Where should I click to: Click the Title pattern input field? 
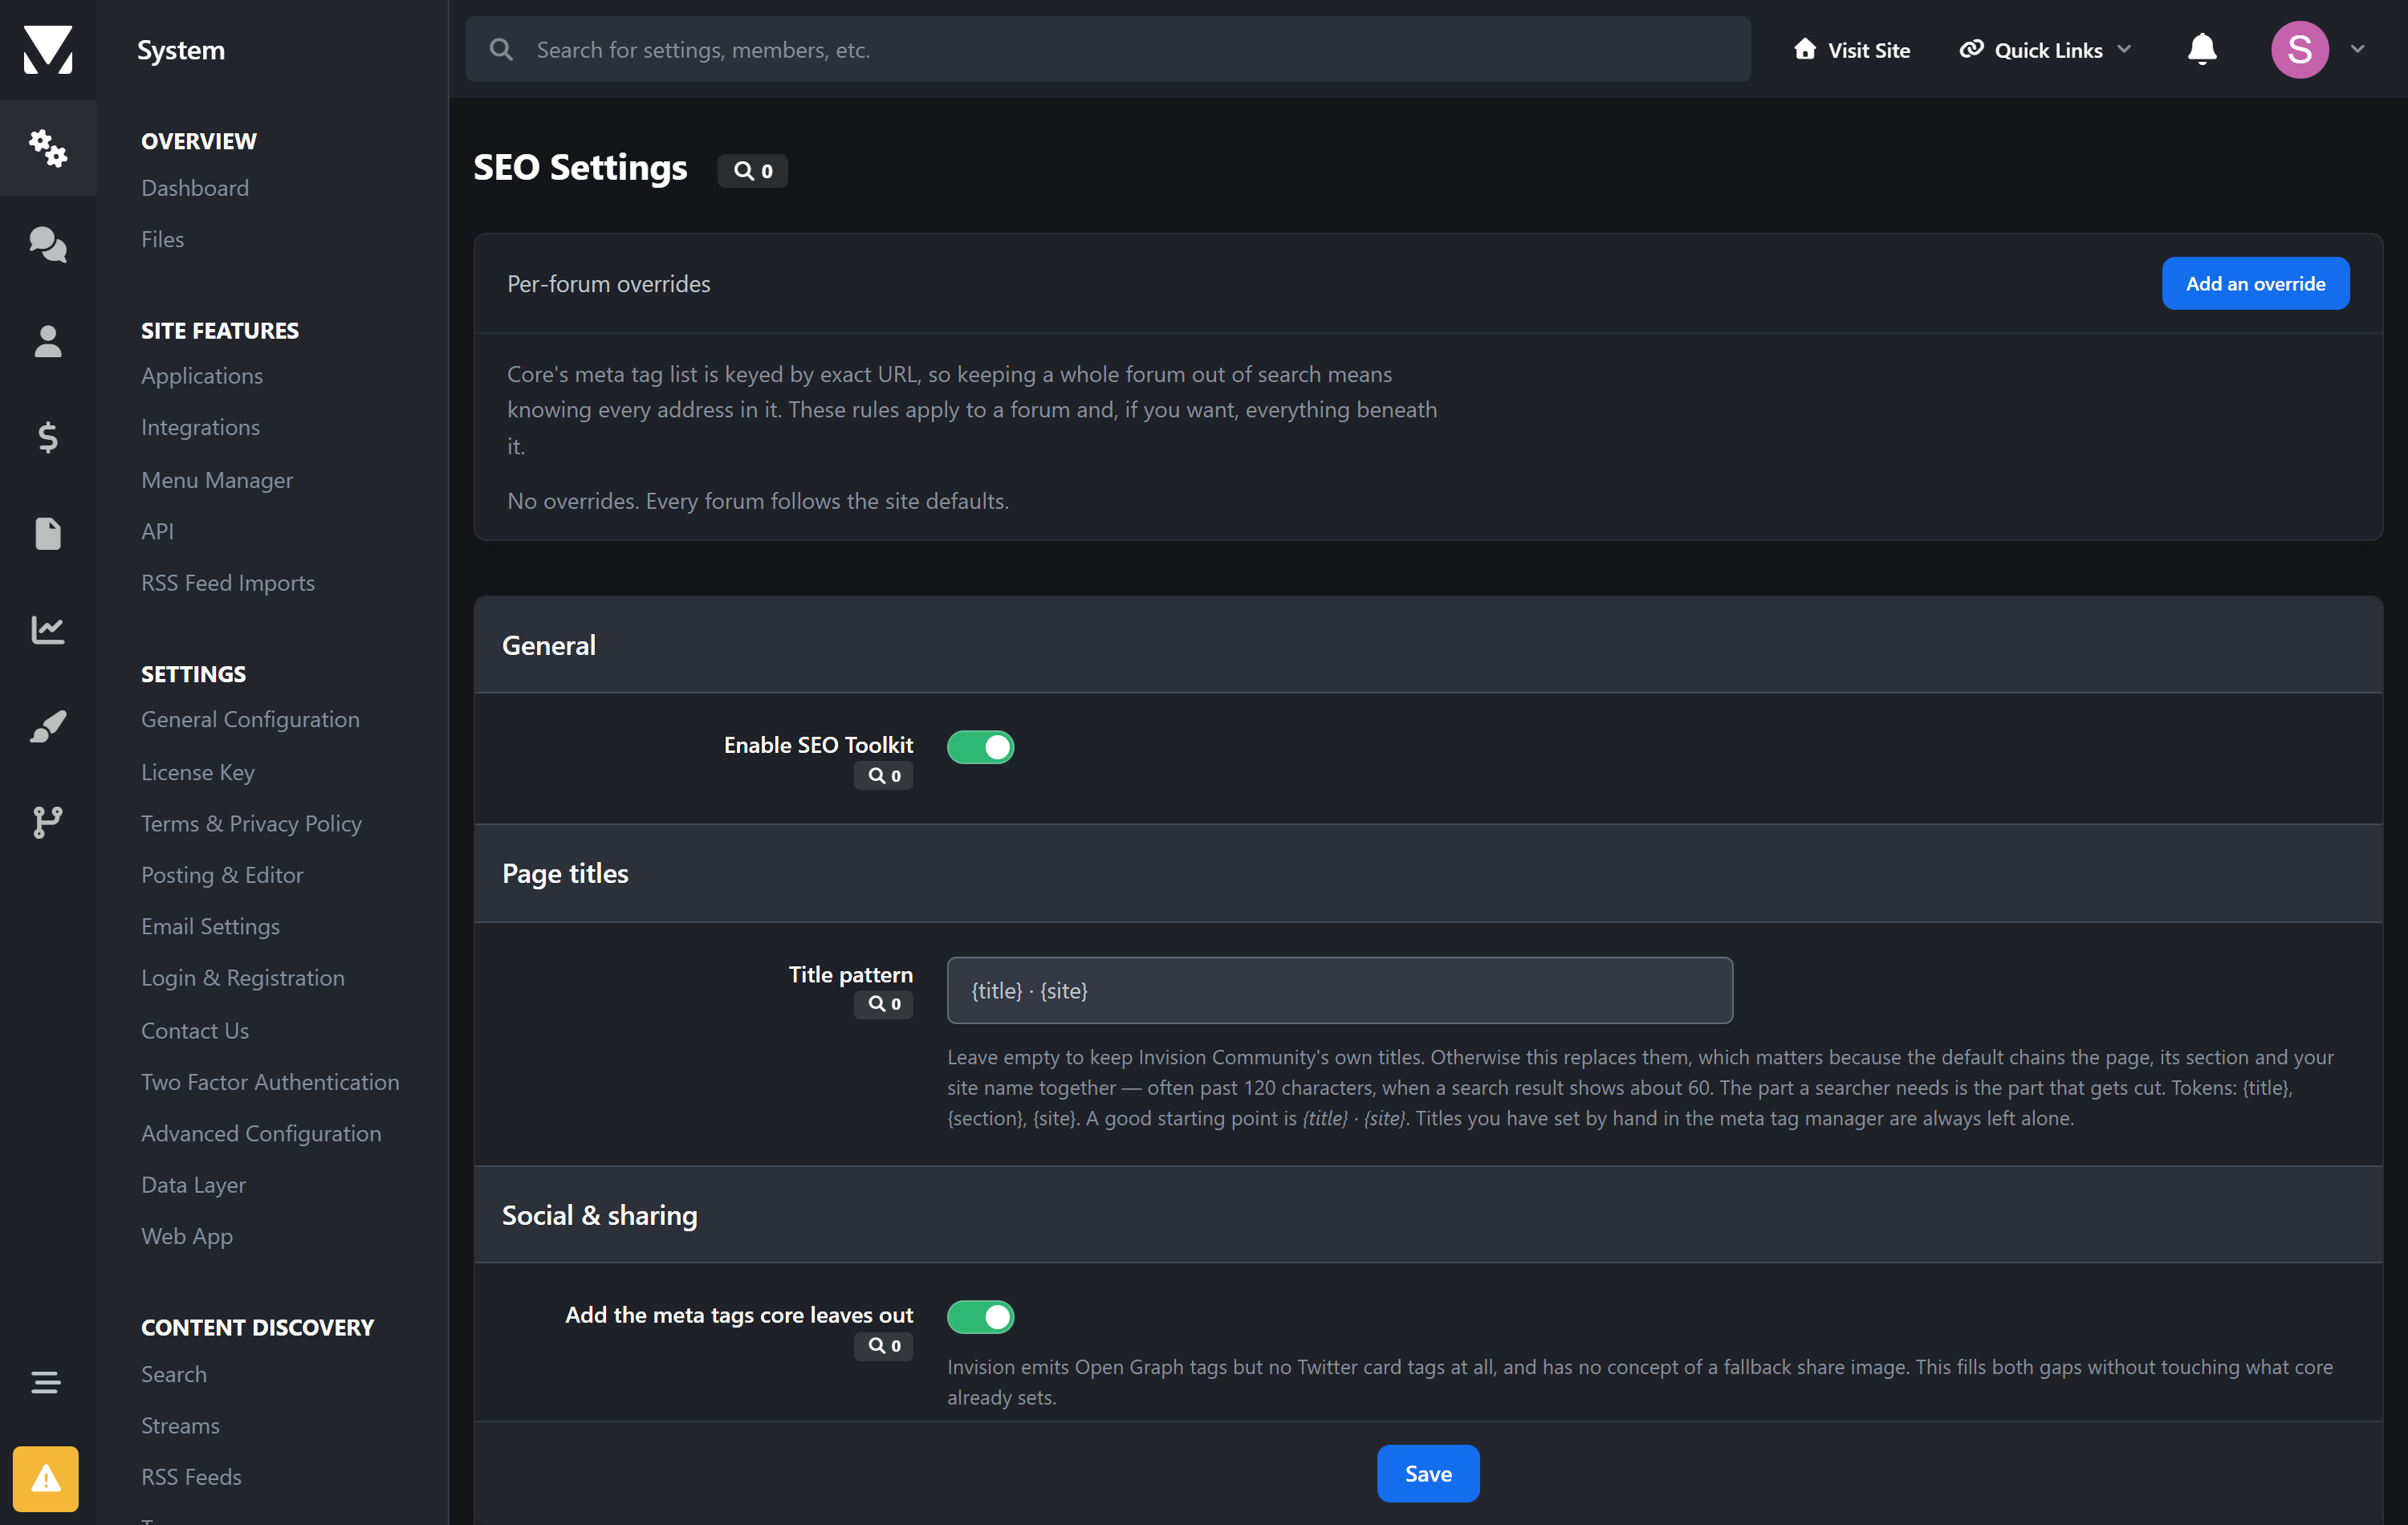click(x=1340, y=990)
